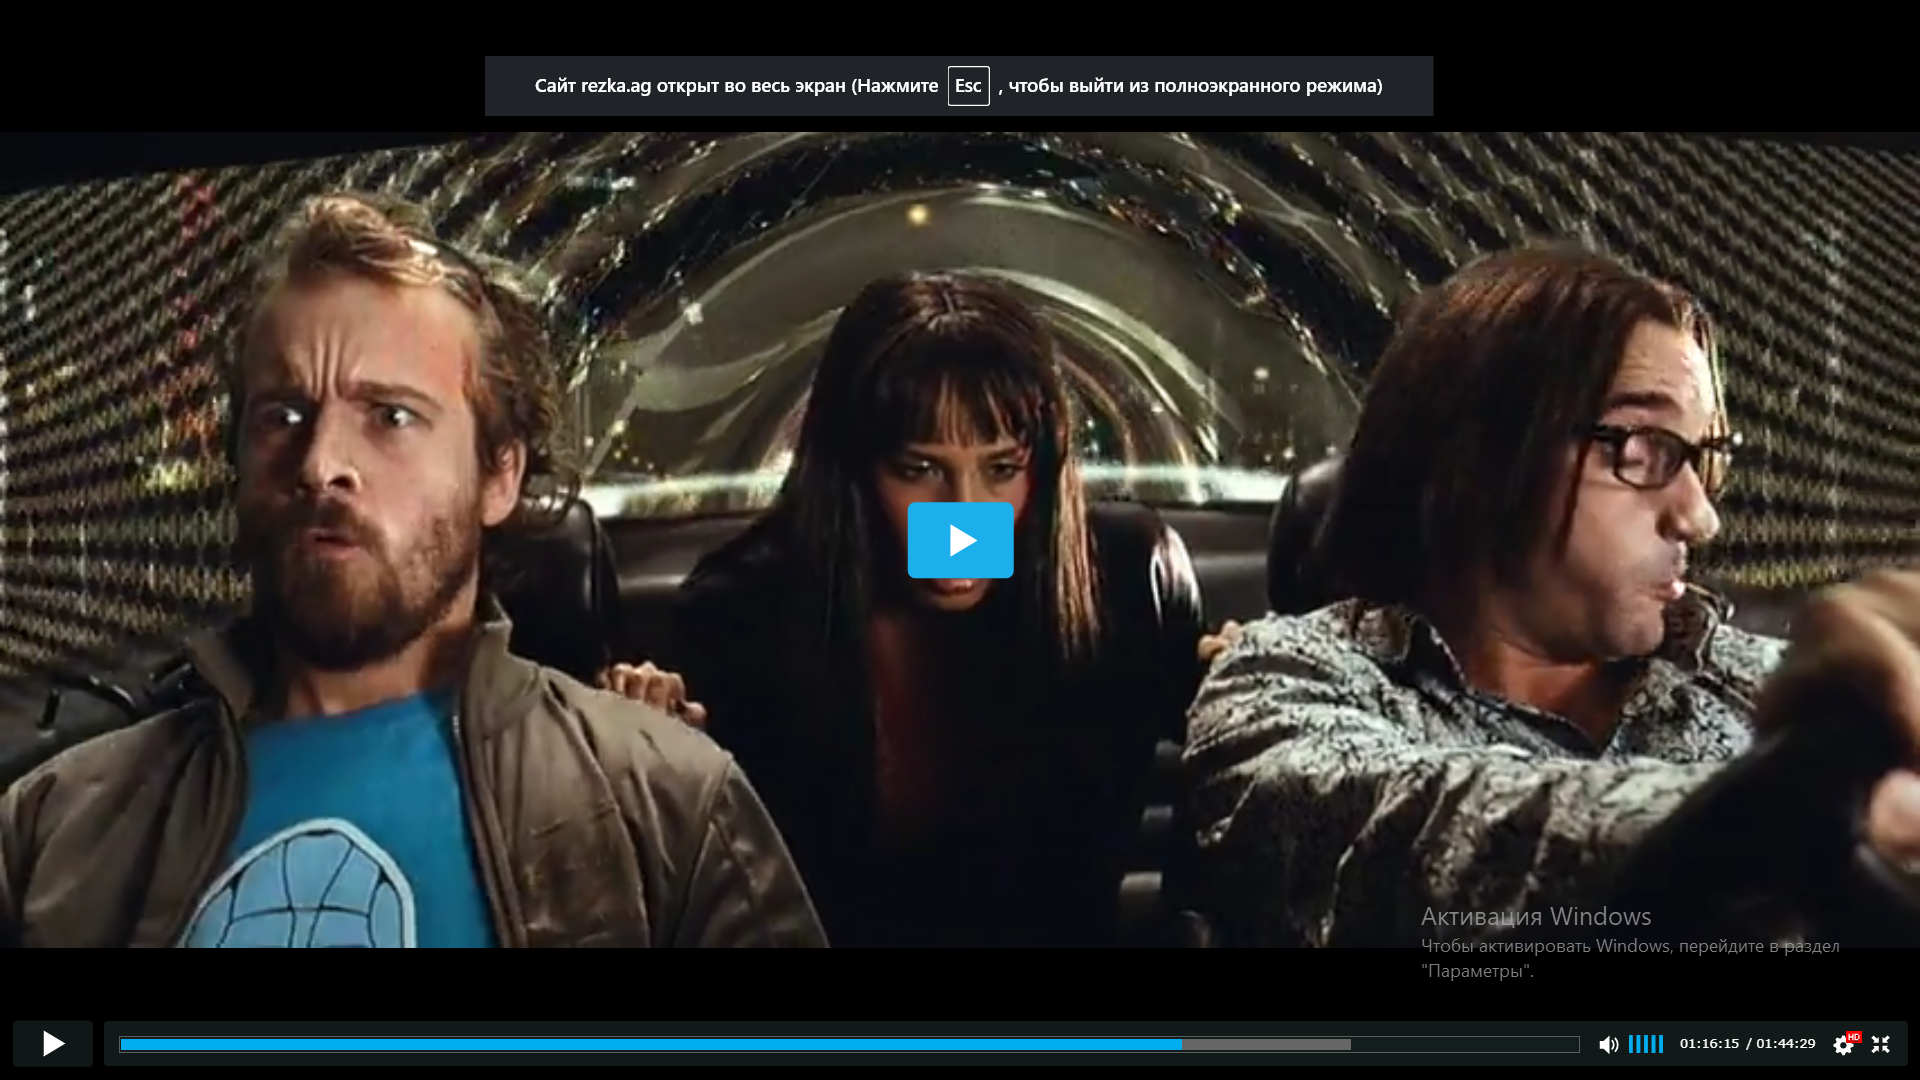Start playback with the bottom-left play button
The image size is (1920, 1080).
click(x=53, y=1044)
